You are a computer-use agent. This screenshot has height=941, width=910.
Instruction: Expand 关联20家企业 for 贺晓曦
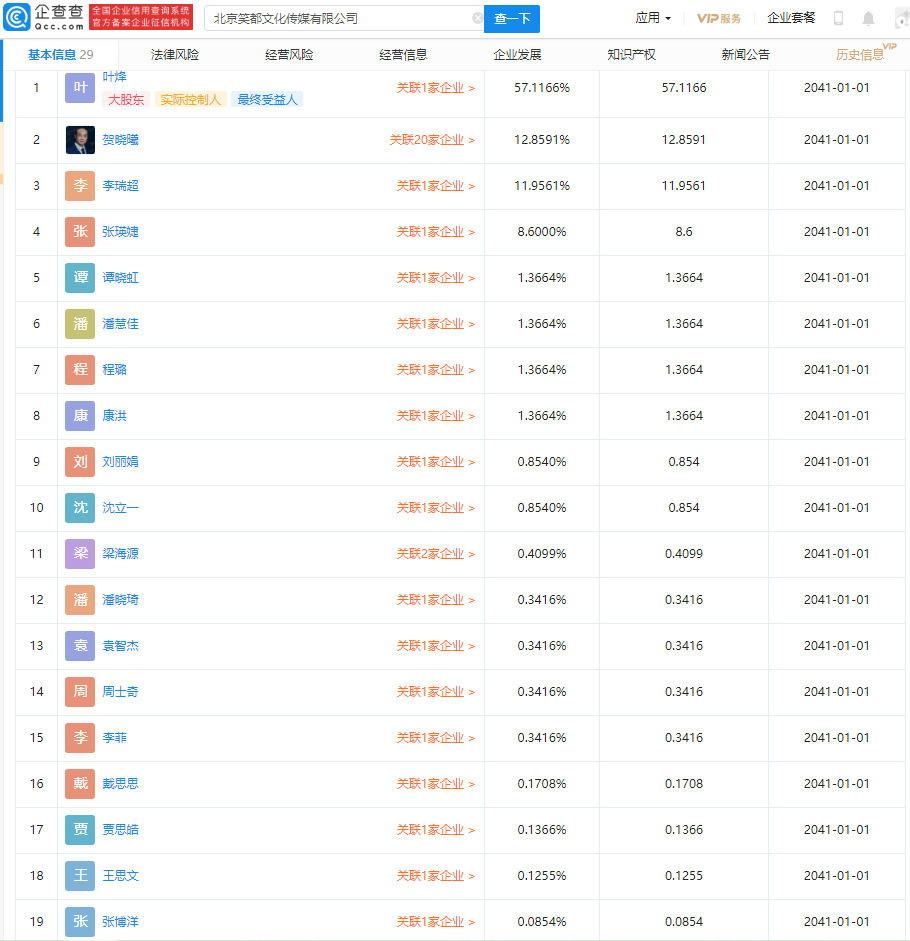click(x=432, y=140)
